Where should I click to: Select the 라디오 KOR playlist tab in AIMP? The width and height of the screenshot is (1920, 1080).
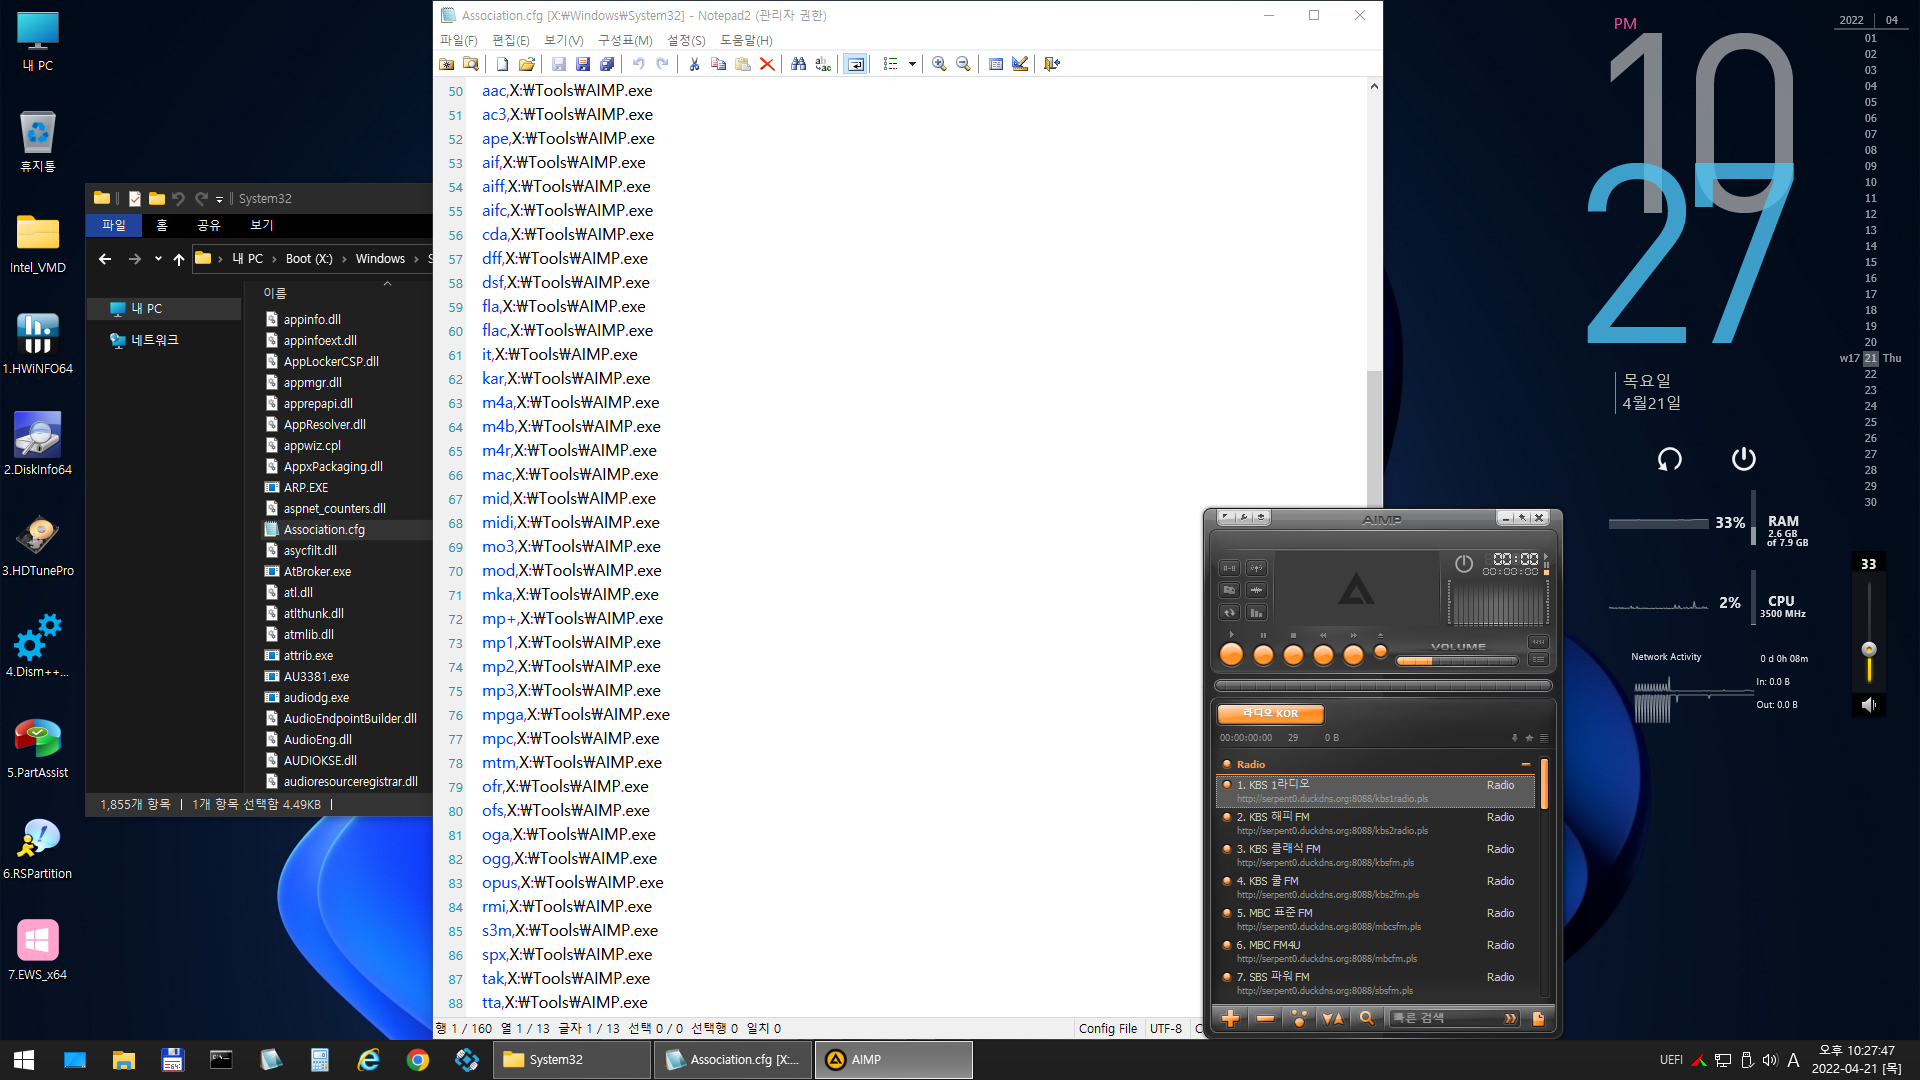pos(1270,714)
